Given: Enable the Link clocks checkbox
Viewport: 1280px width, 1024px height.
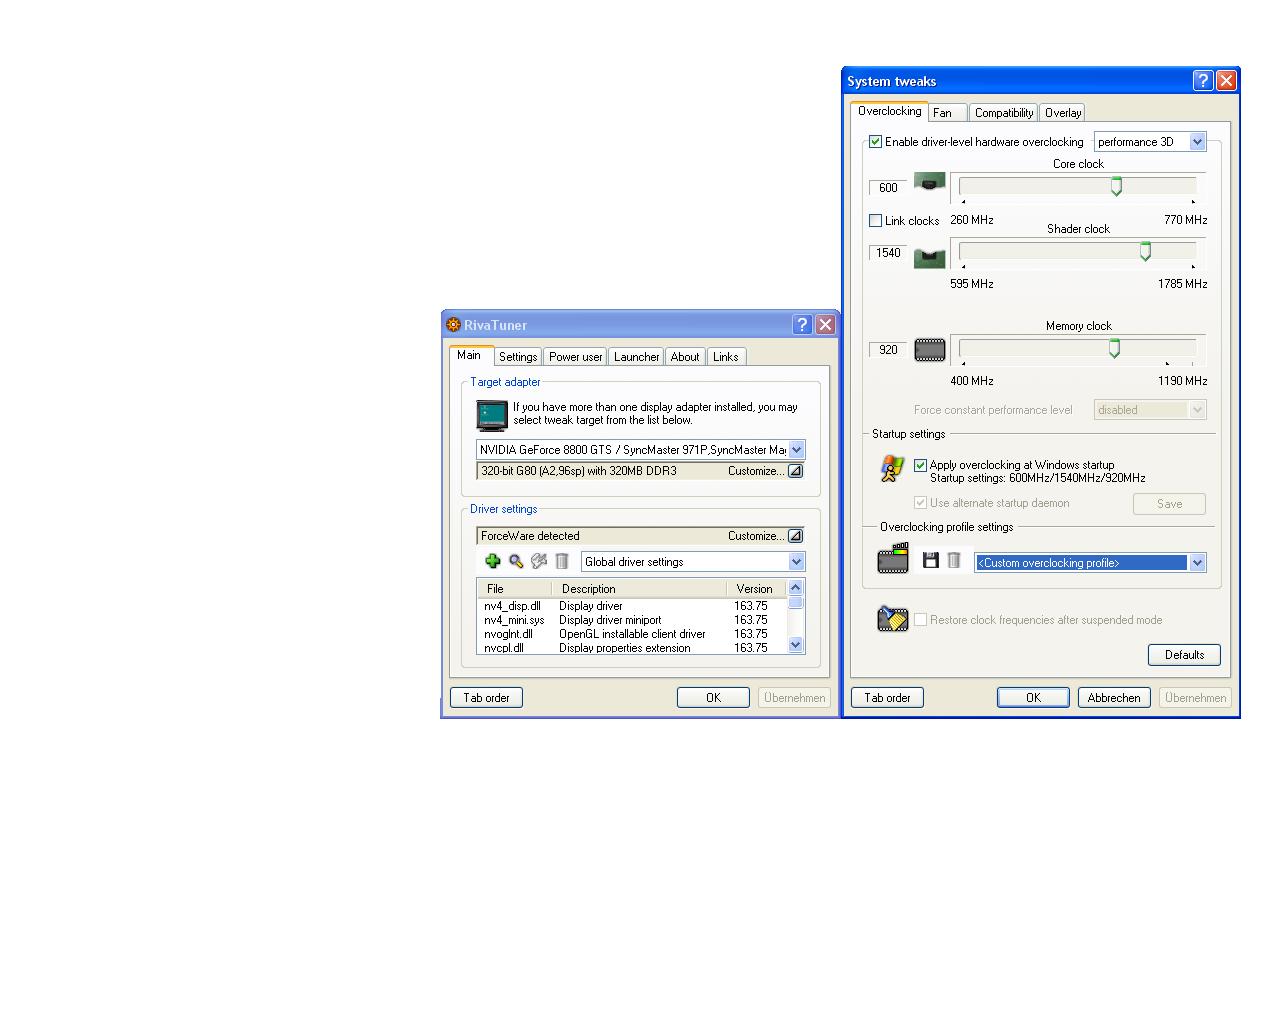Looking at the screenshot, I should tap(876, 221).
